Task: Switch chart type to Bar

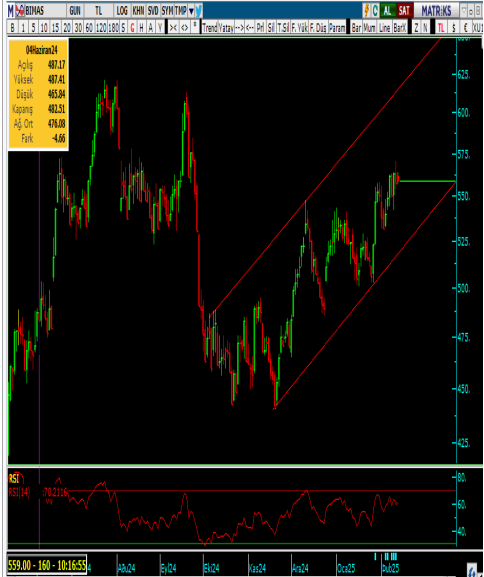Action: (x=356, y=27)
